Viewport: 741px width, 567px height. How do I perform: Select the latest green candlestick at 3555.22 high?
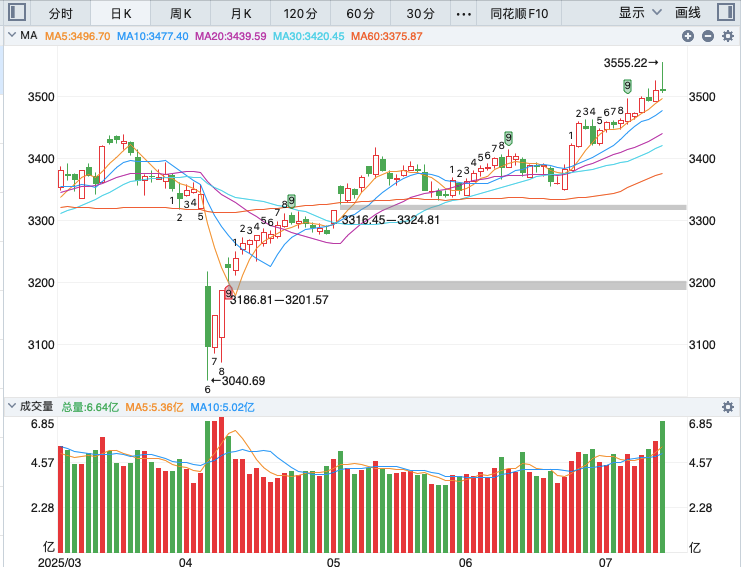[663, 77]
